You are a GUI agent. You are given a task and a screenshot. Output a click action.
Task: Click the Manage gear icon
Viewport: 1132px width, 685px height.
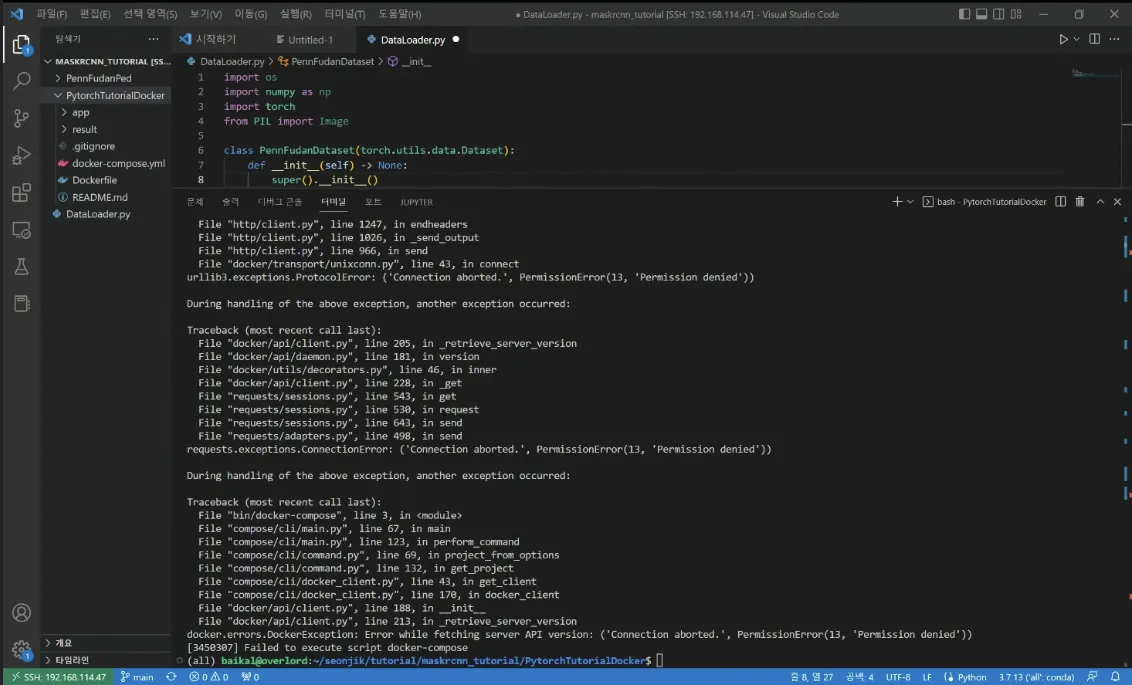pyautogui.click(x=21, y=649)
